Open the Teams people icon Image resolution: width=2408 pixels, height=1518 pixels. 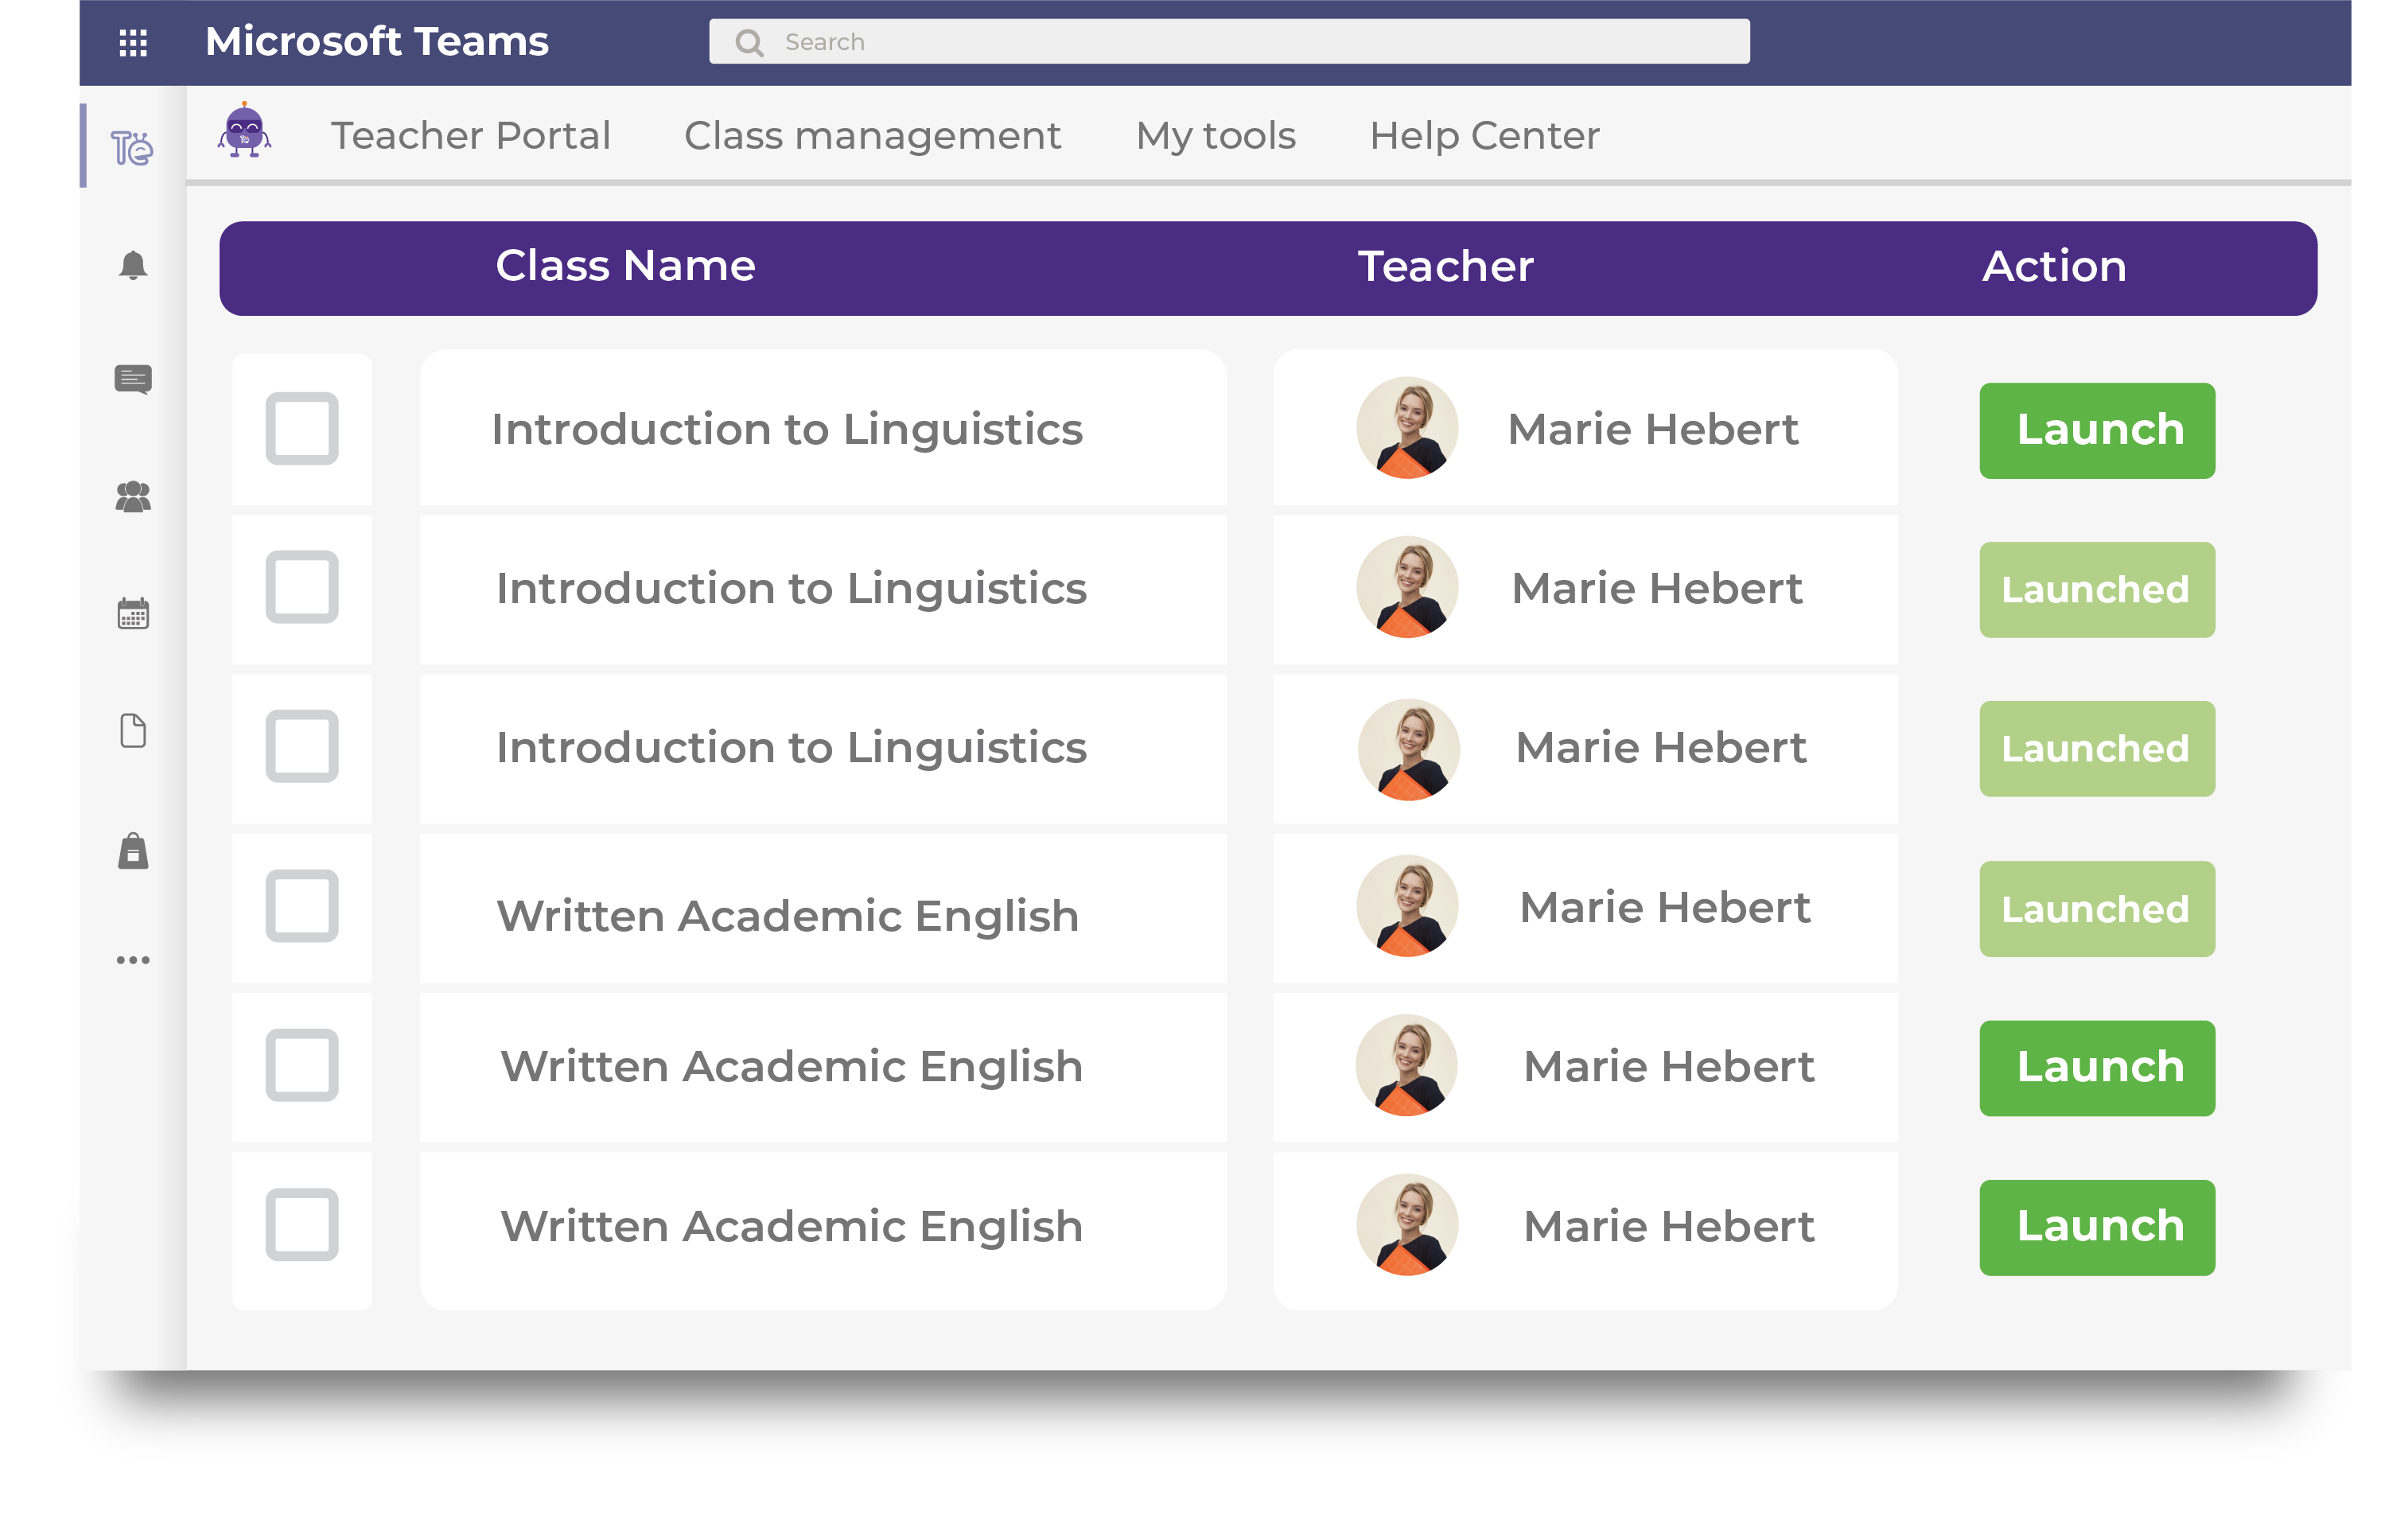133,497
